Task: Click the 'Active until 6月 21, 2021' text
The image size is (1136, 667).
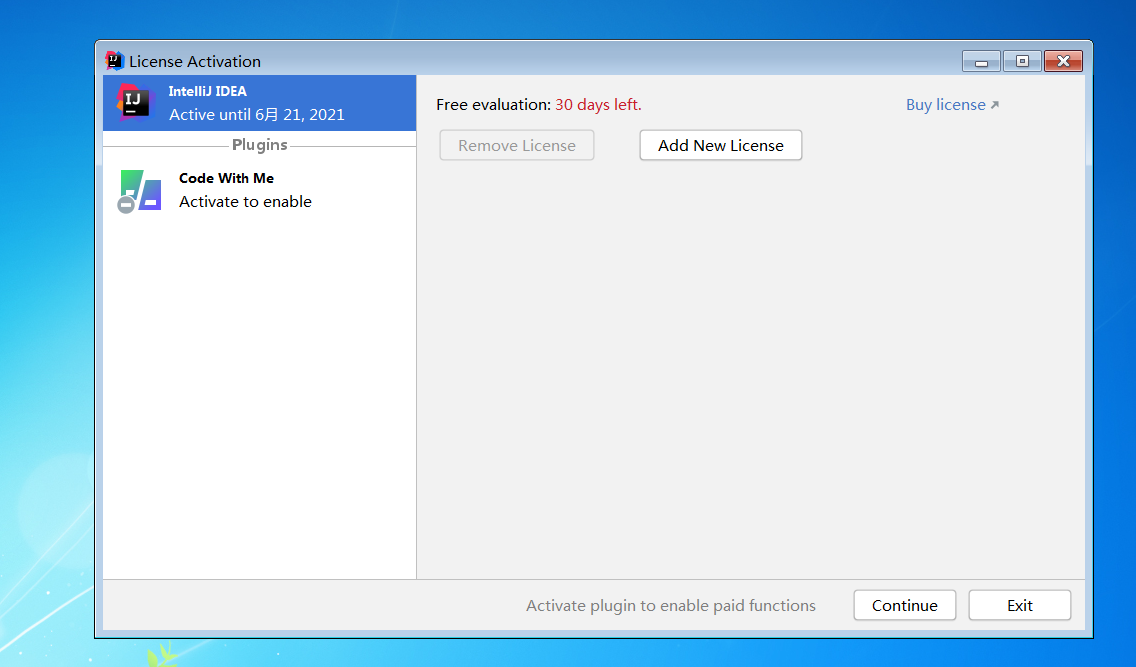Action: tap(256, 114)
